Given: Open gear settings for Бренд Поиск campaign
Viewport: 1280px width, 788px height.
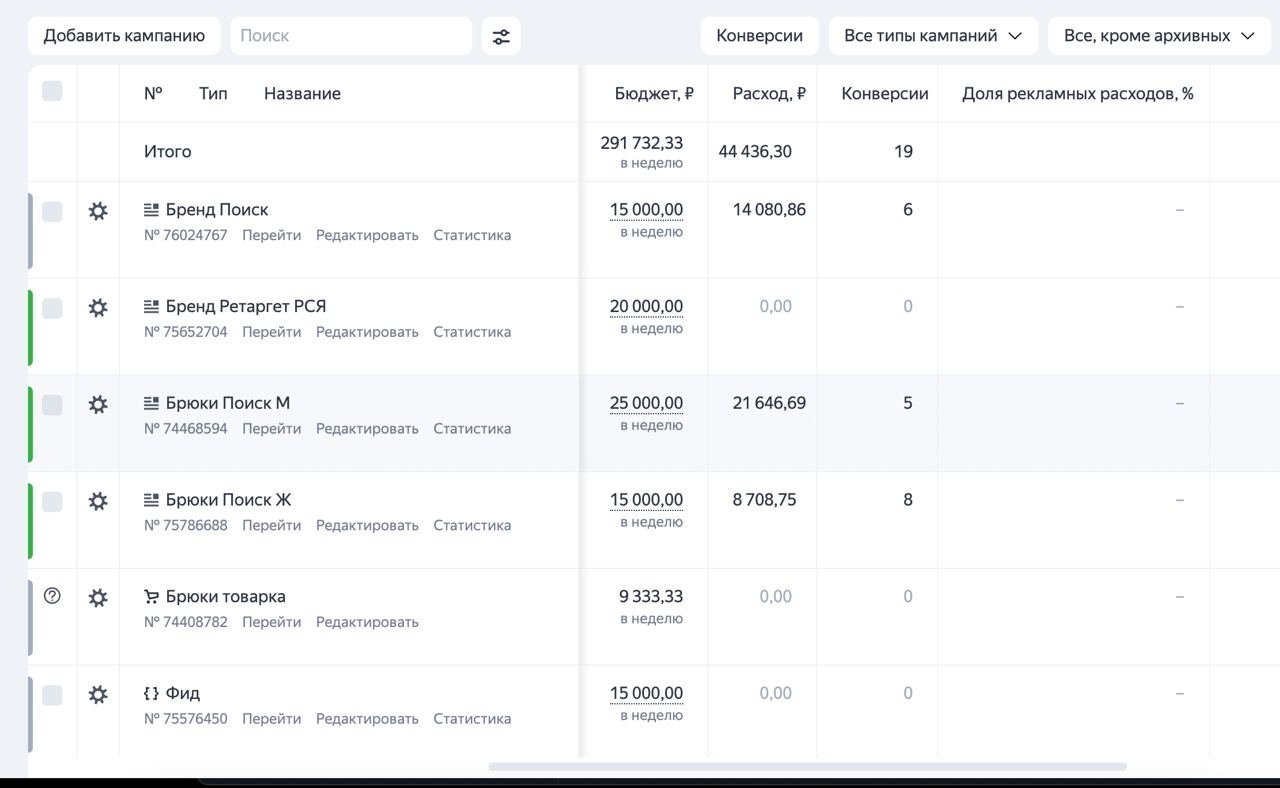Looking at the screenshot, I should coord(98,211).
